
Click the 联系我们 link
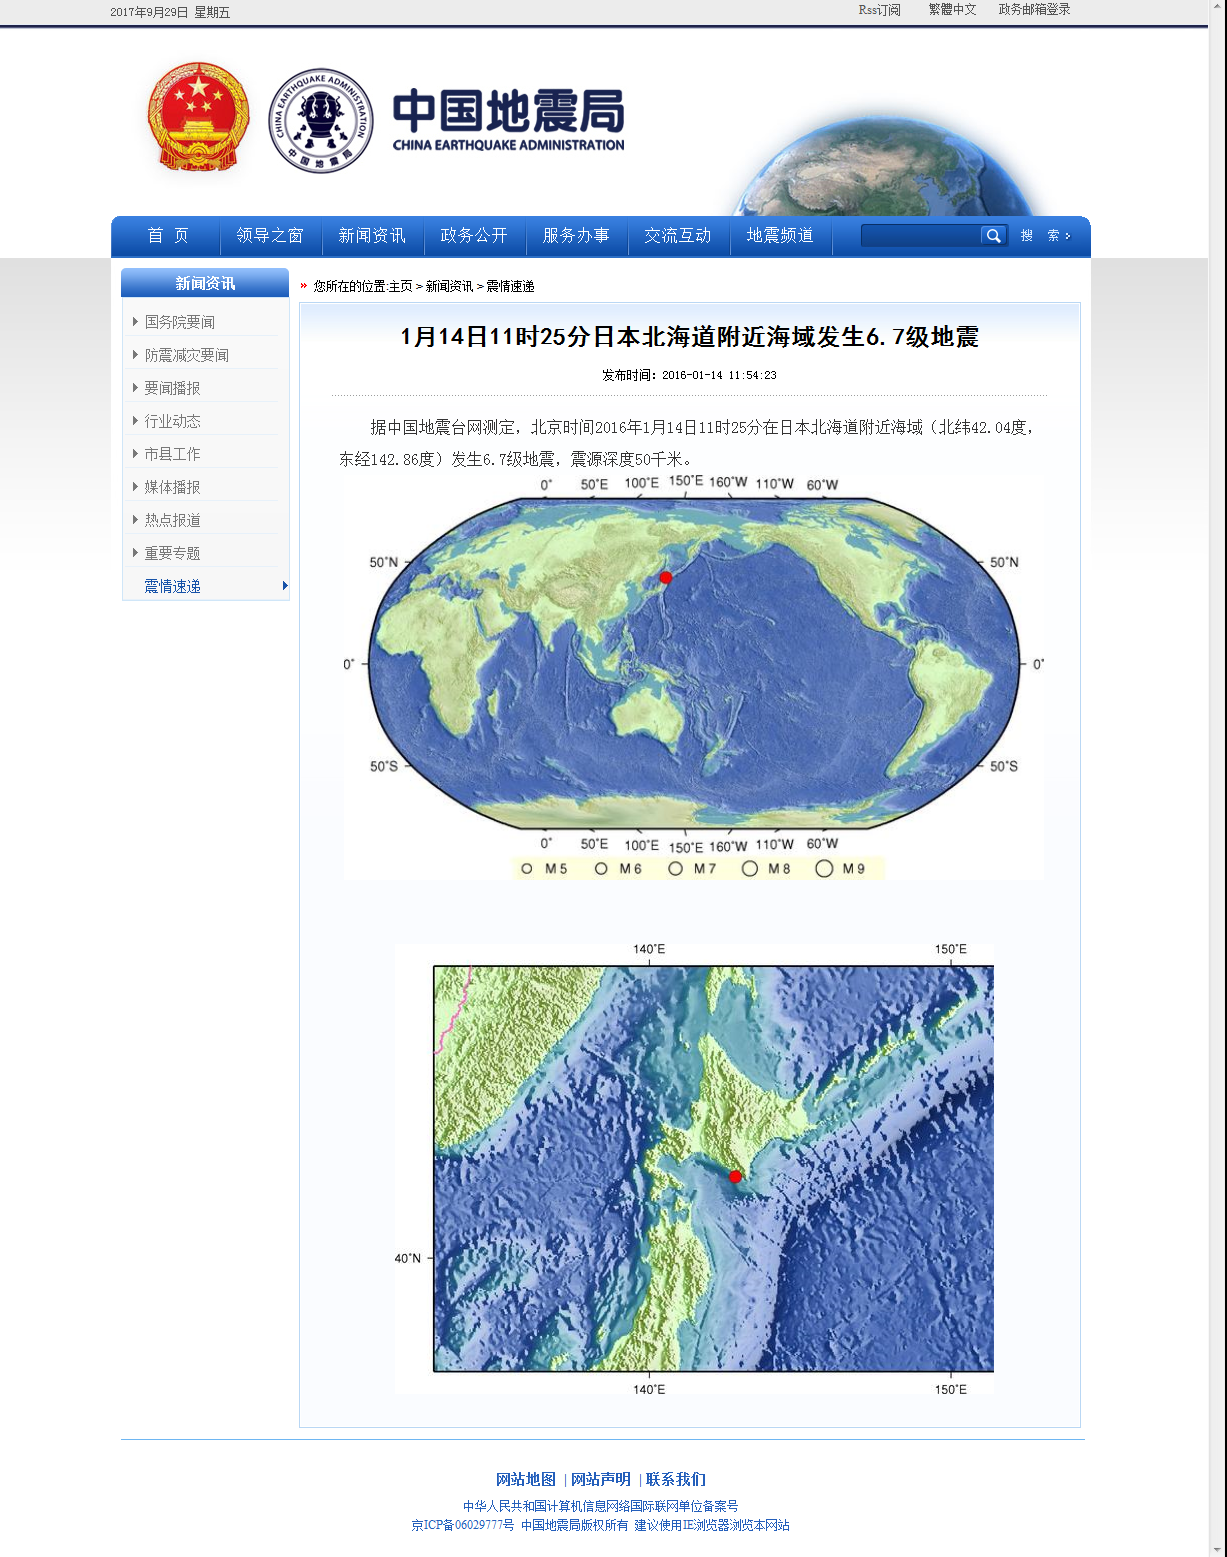pos(675,1479)
